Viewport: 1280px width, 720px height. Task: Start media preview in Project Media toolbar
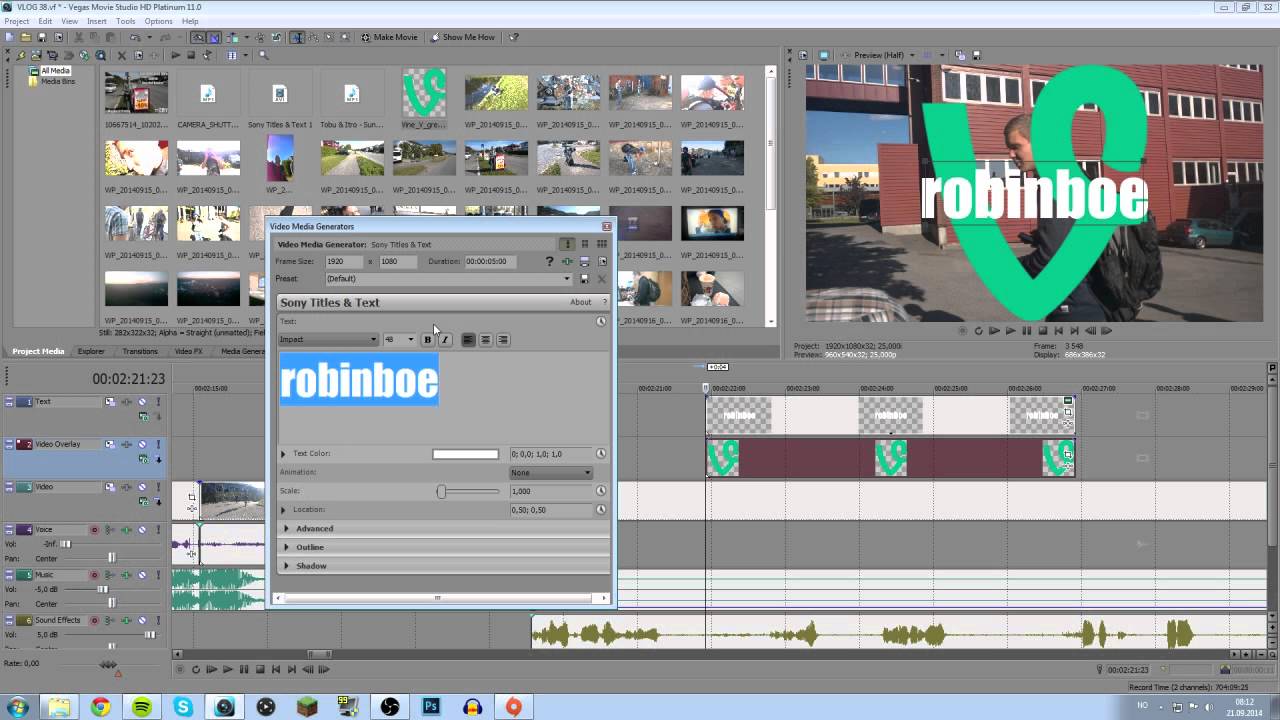[x=176, y=55]
